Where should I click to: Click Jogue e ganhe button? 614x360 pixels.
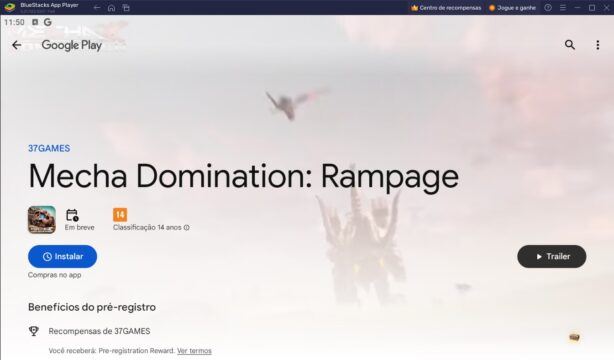tap(512, 7)
